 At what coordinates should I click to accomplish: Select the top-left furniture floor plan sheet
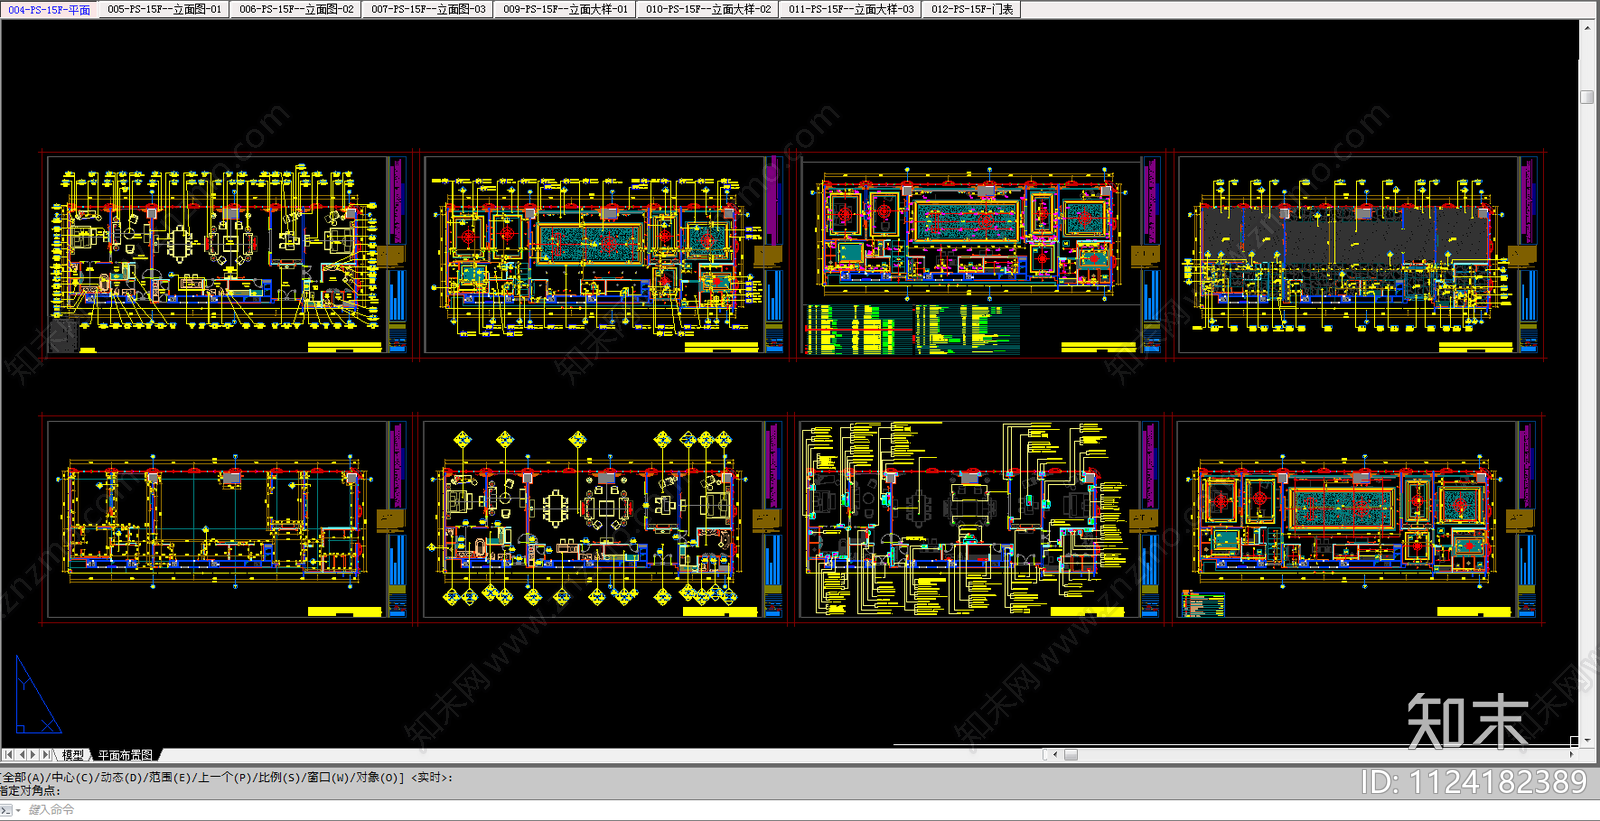coord(227,255)
